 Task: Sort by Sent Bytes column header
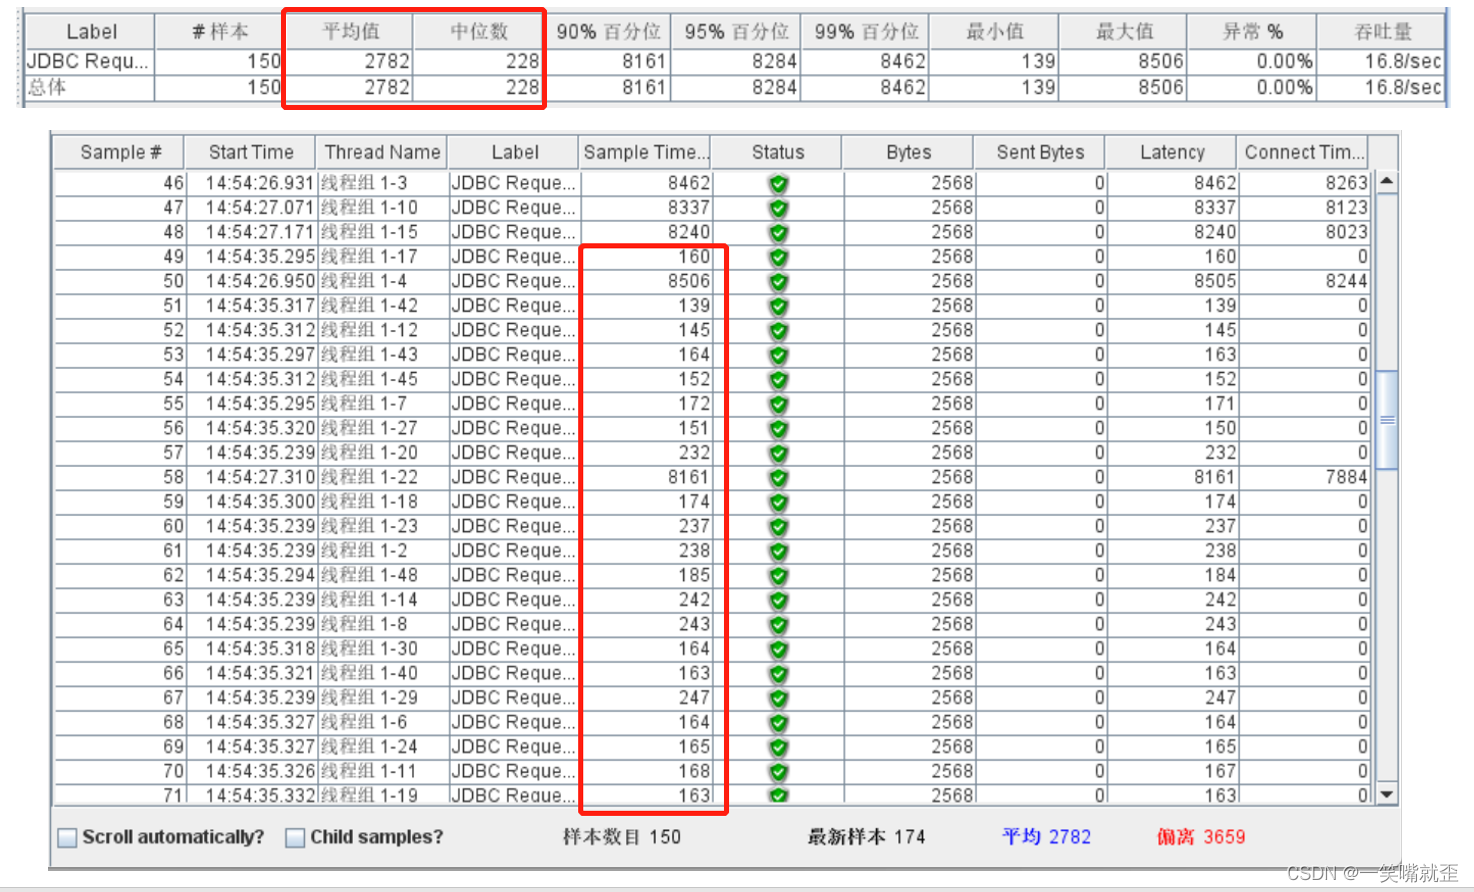(x=1040, y=152)
